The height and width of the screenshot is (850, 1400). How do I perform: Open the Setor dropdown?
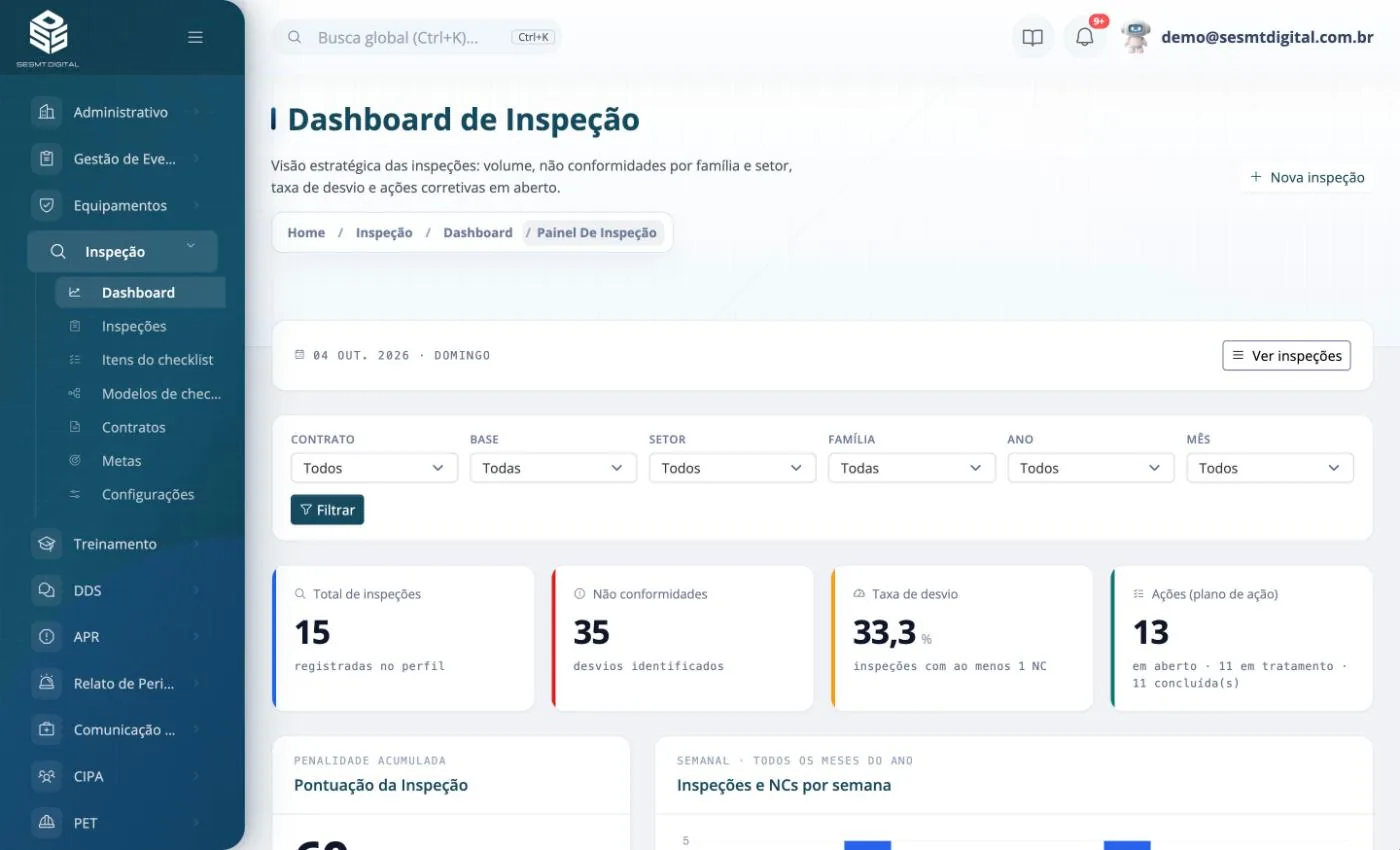click(x=732, y=468)
